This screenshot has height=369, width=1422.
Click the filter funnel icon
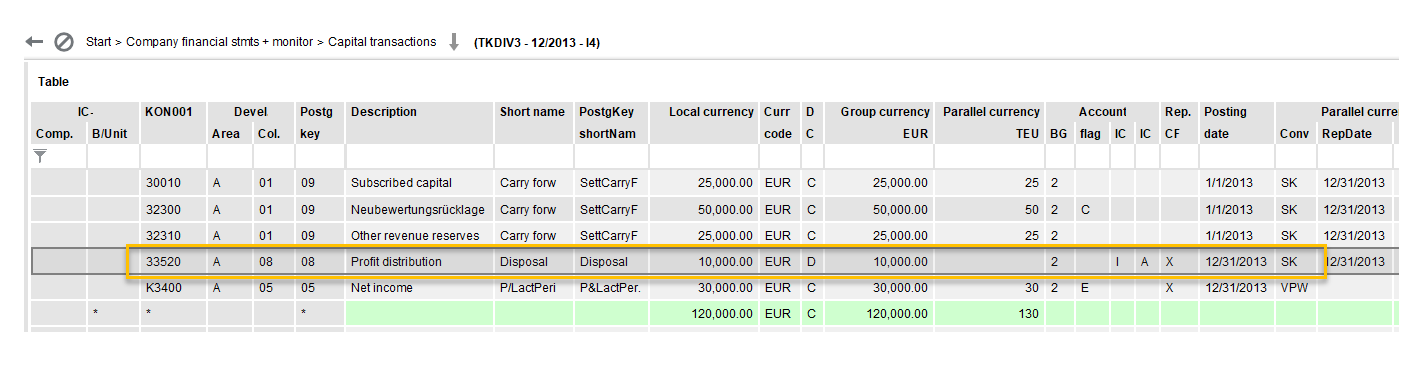tap(40, 155)
